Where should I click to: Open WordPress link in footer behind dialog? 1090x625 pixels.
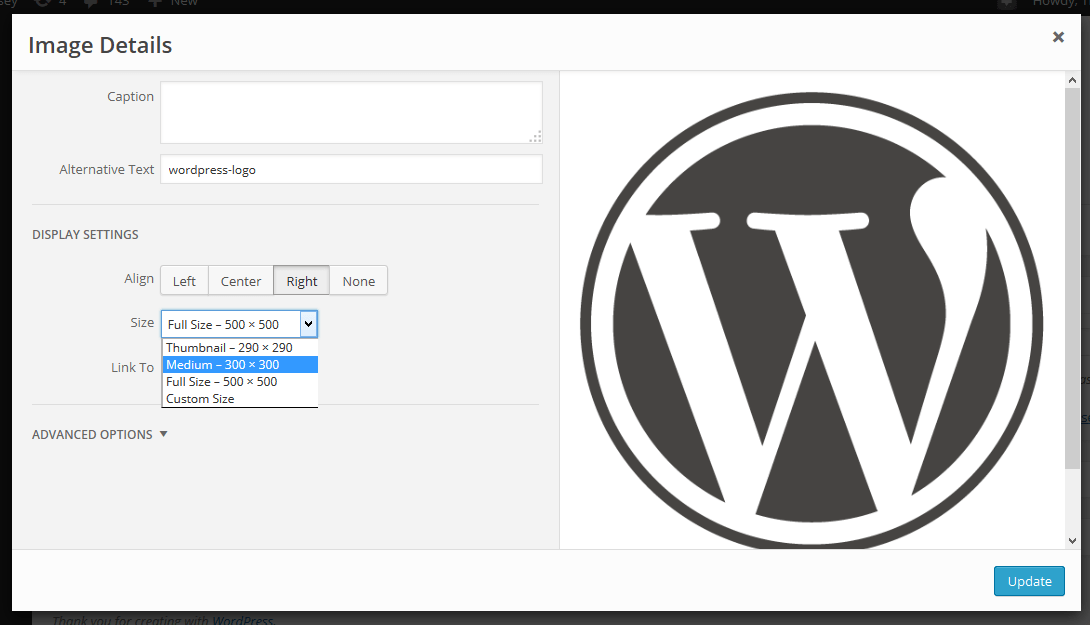tap(243, 619)
